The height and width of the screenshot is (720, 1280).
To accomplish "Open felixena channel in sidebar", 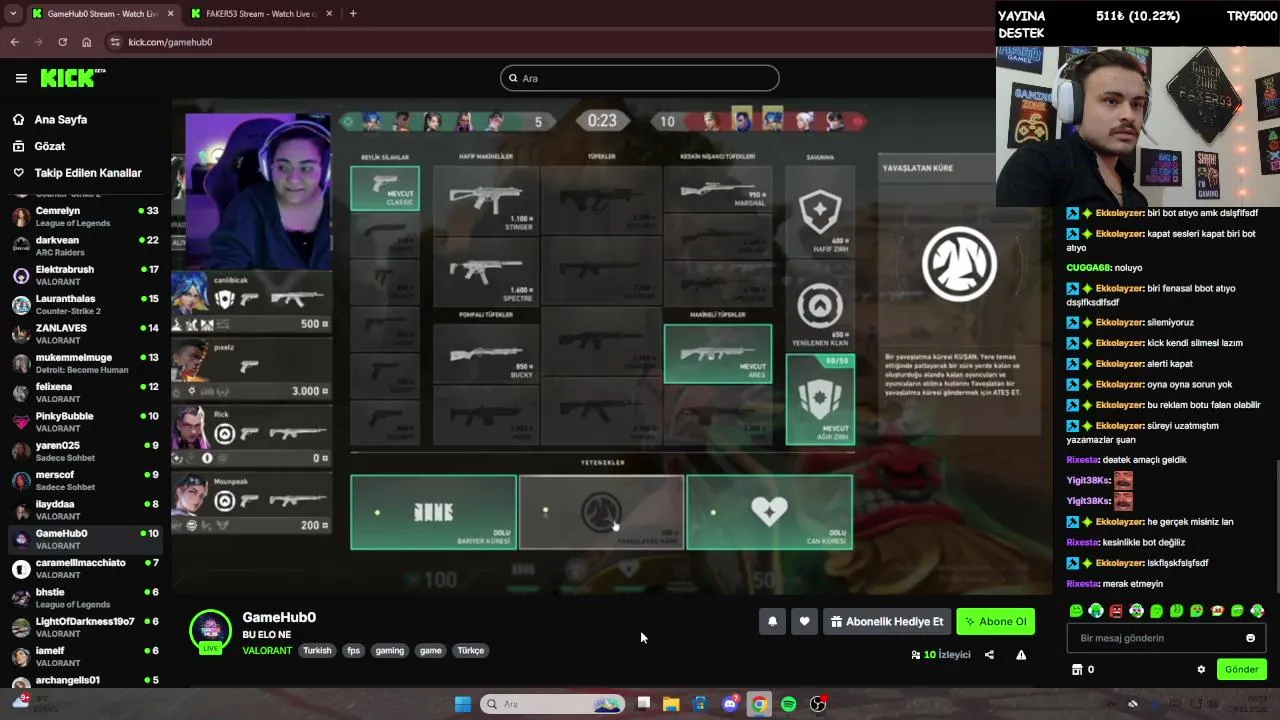I will point(85,392).
